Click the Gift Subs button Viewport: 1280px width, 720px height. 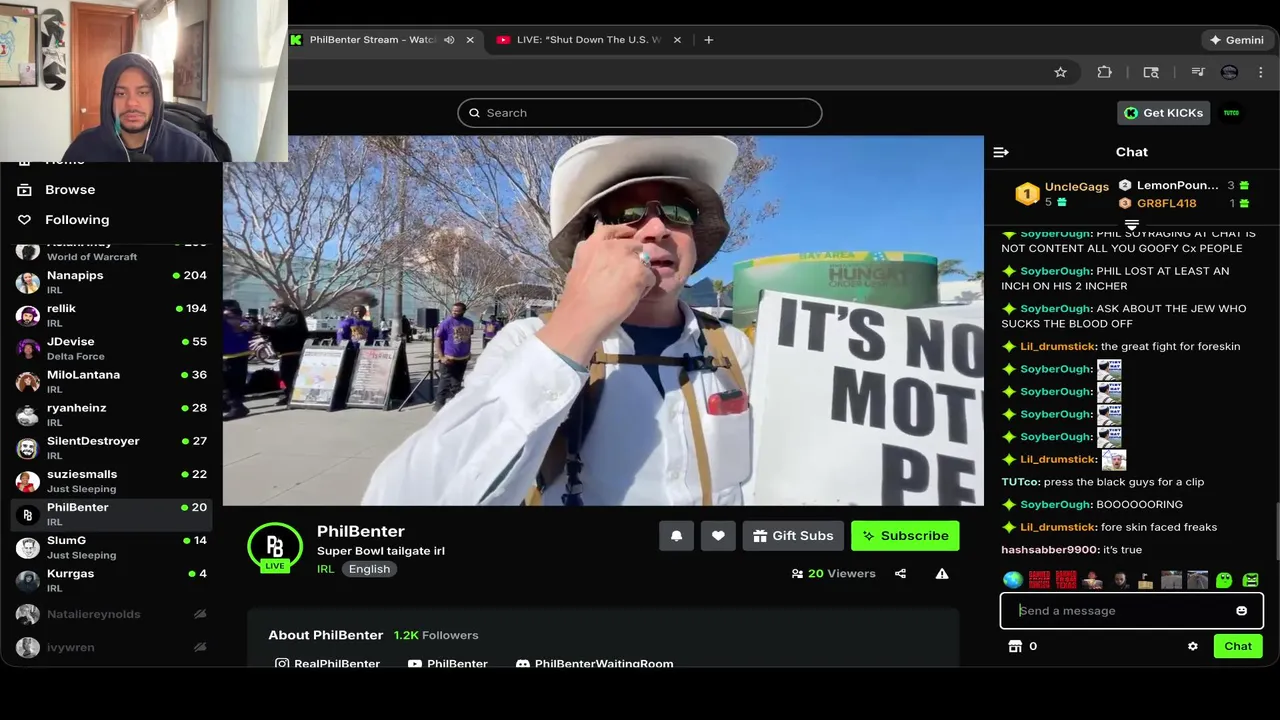[x=793, y=536]
